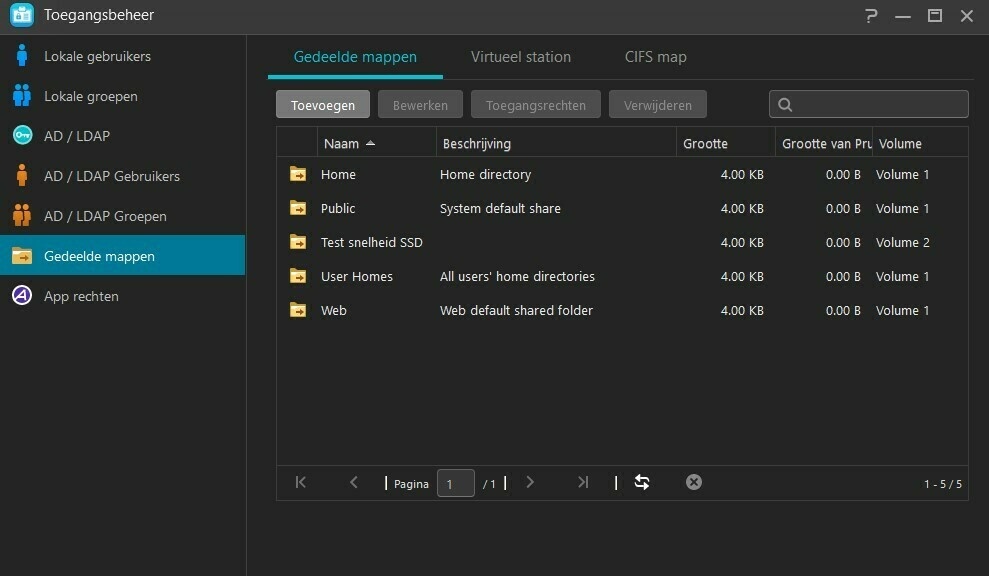Click 'Home directory' description text
Image resolution: width=989 pixels, height=576 pixels.
click(486, 174)
